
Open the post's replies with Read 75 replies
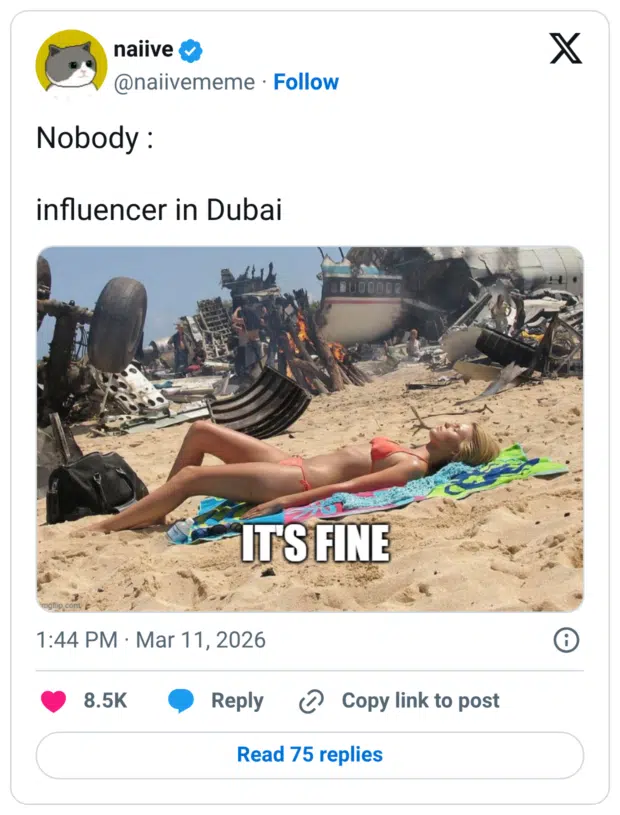tap(310, 755)
